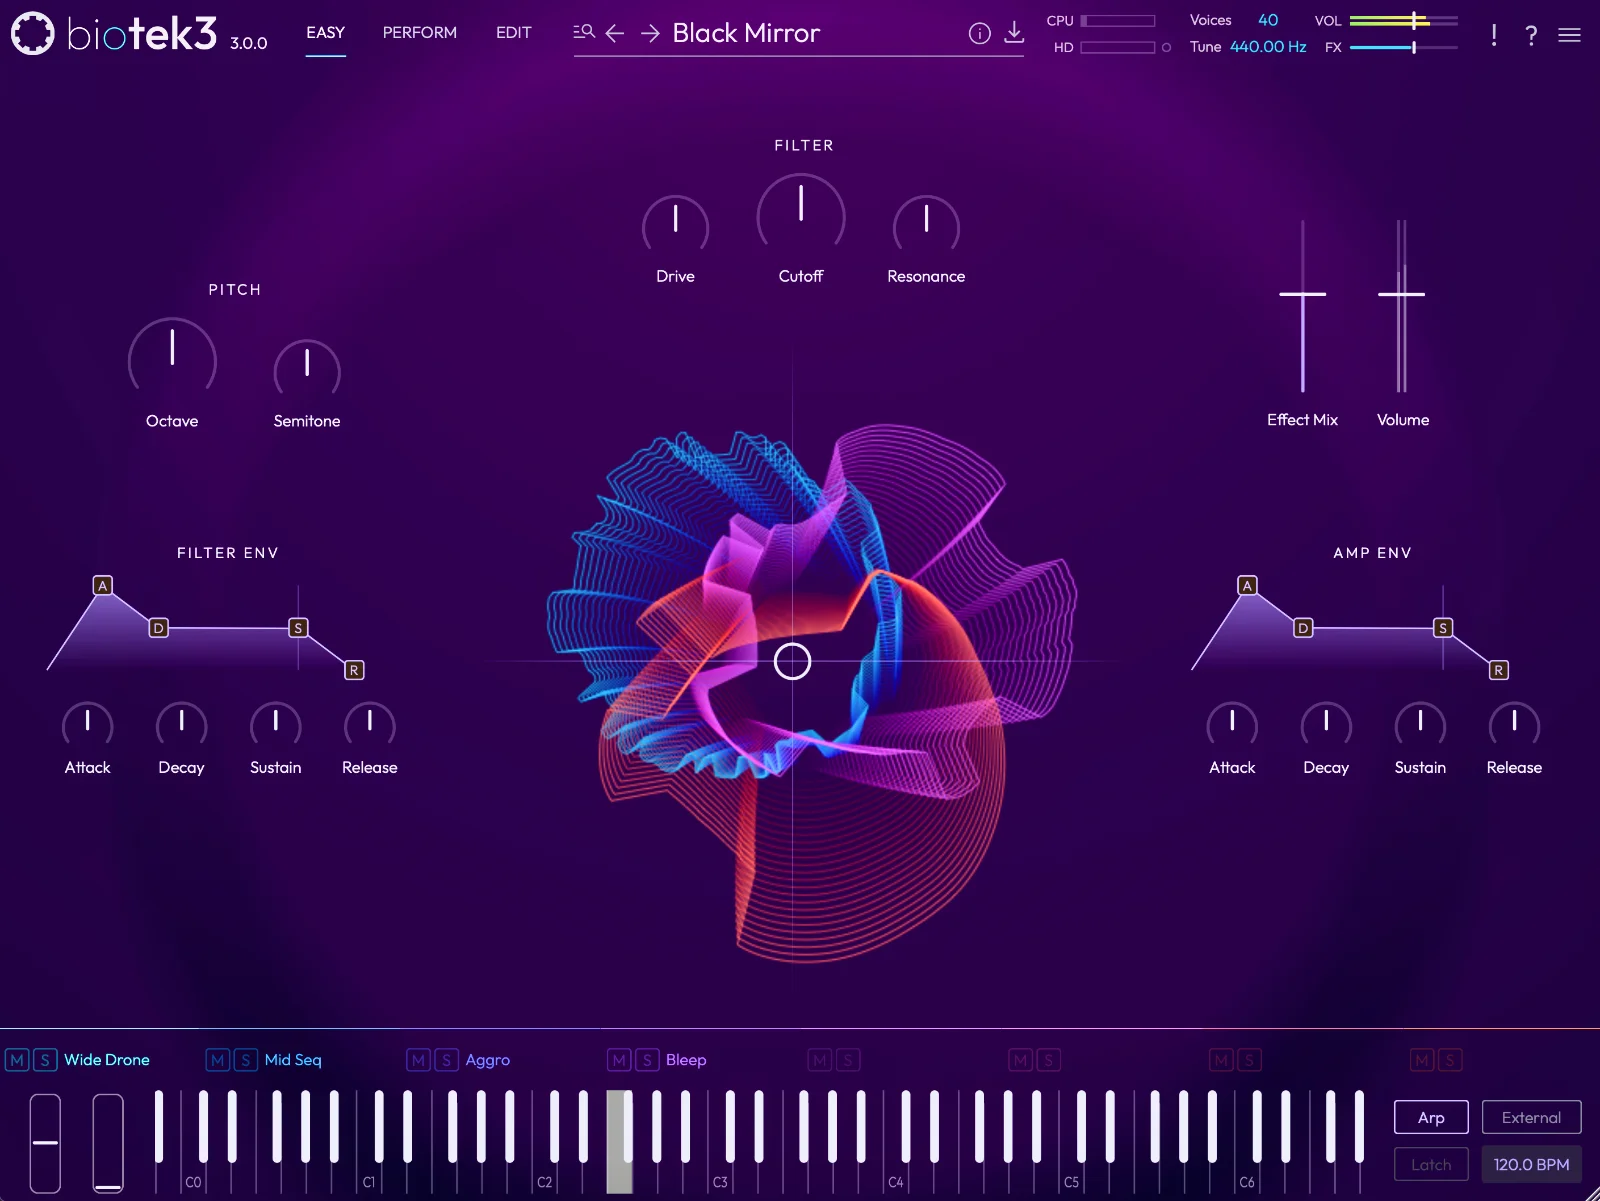Solo the Mid Seq layer
The width and height of the screenshot is (1600, 1201).
(x=246, y=1060)
